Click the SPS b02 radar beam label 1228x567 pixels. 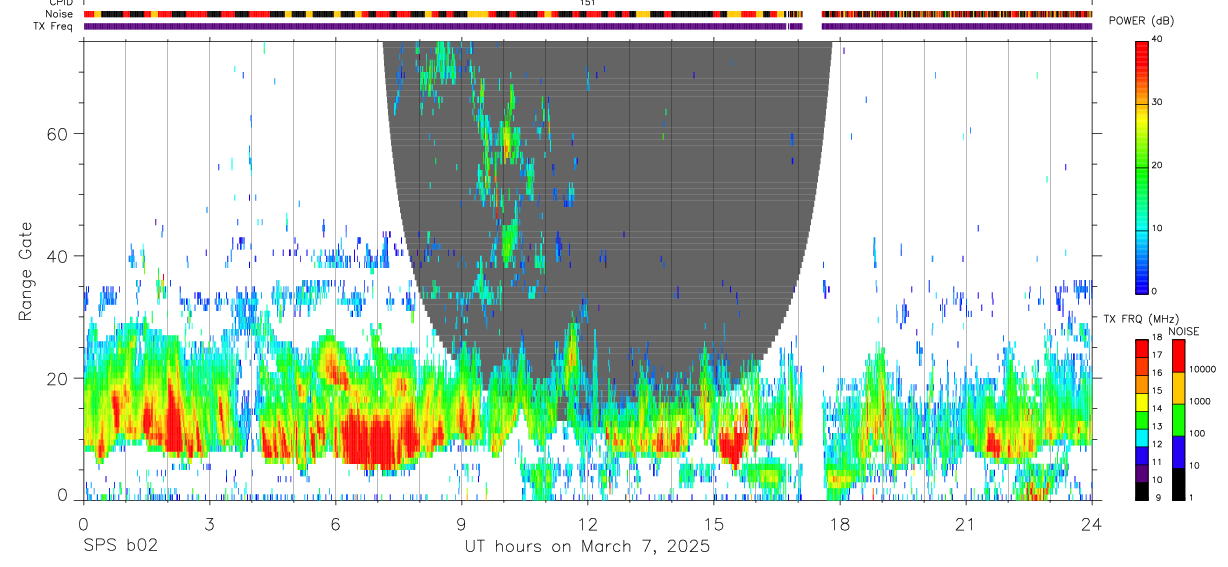click(x=120, y=546)
